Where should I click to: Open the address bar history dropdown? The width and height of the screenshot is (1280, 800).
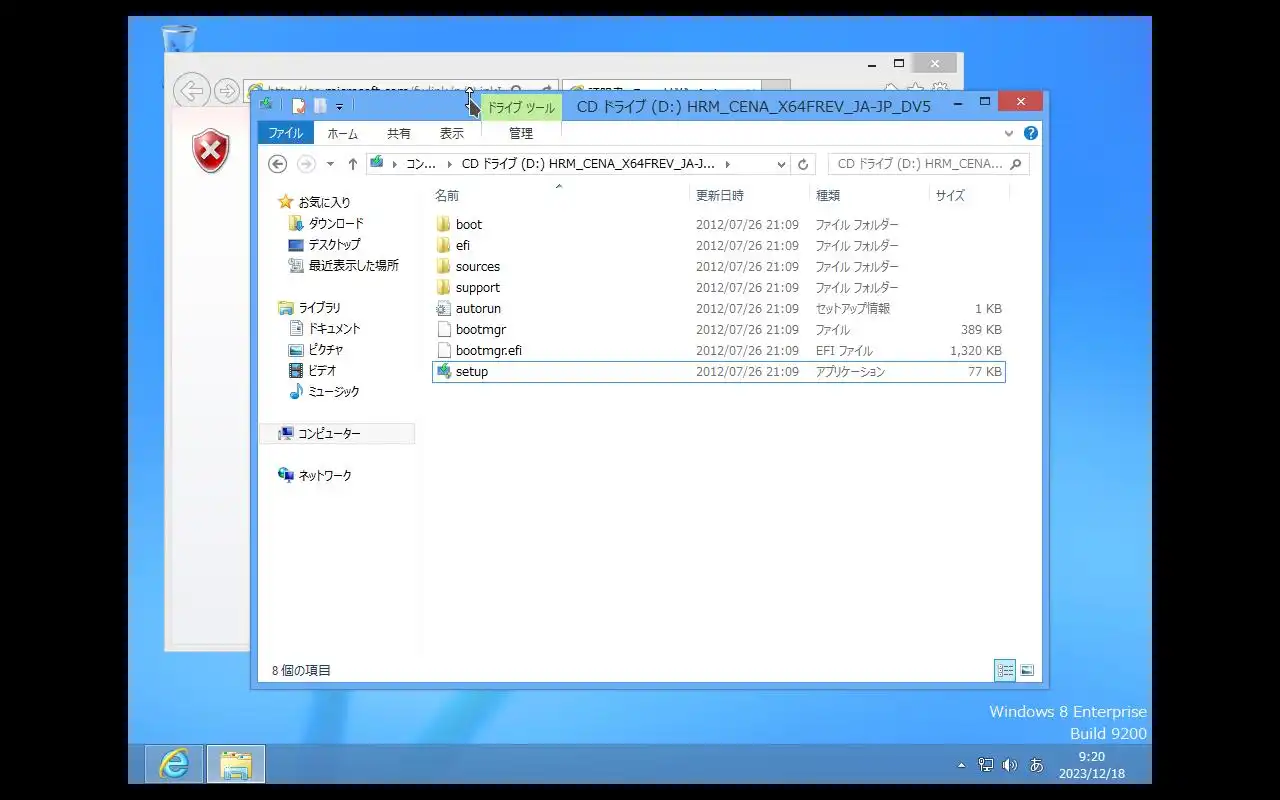[781, 164]
